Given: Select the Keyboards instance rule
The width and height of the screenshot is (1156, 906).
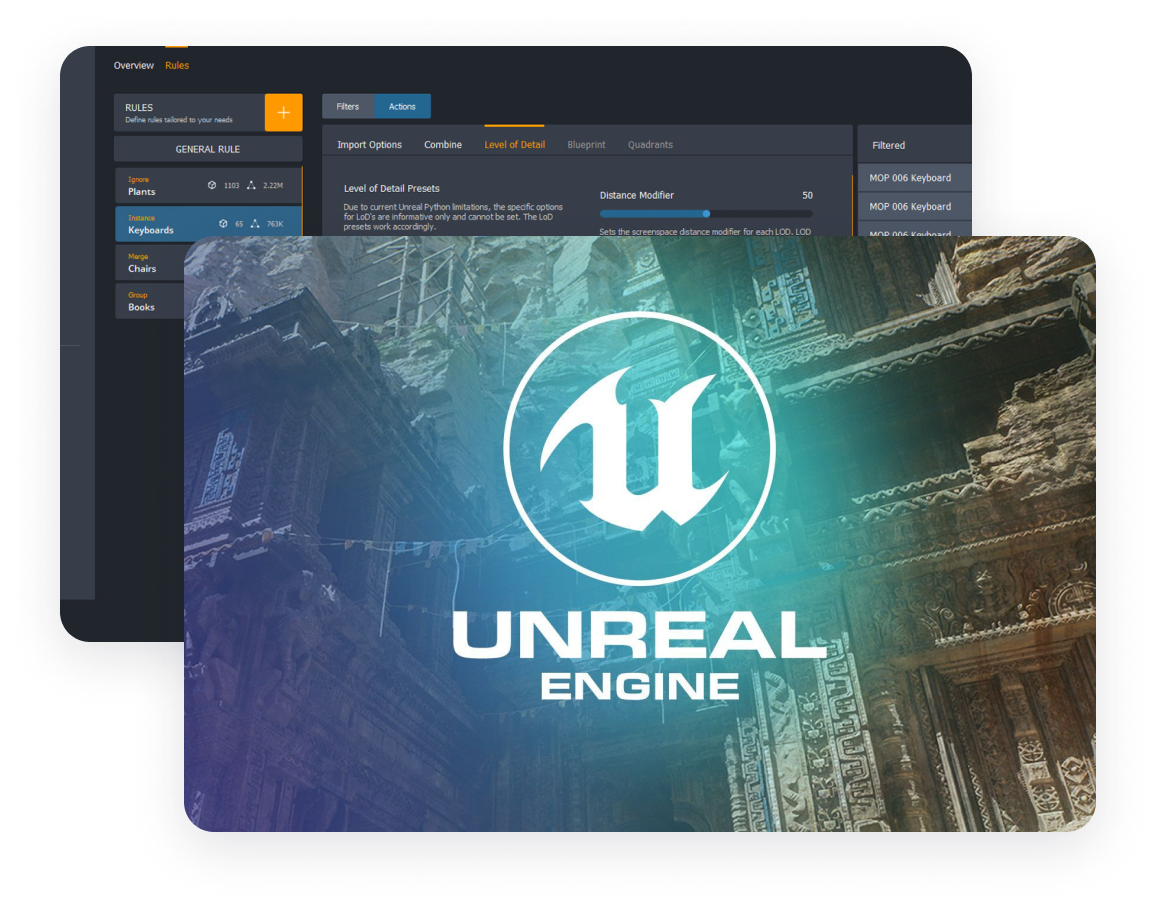Looking at the screenshot, I should (209, 223).
